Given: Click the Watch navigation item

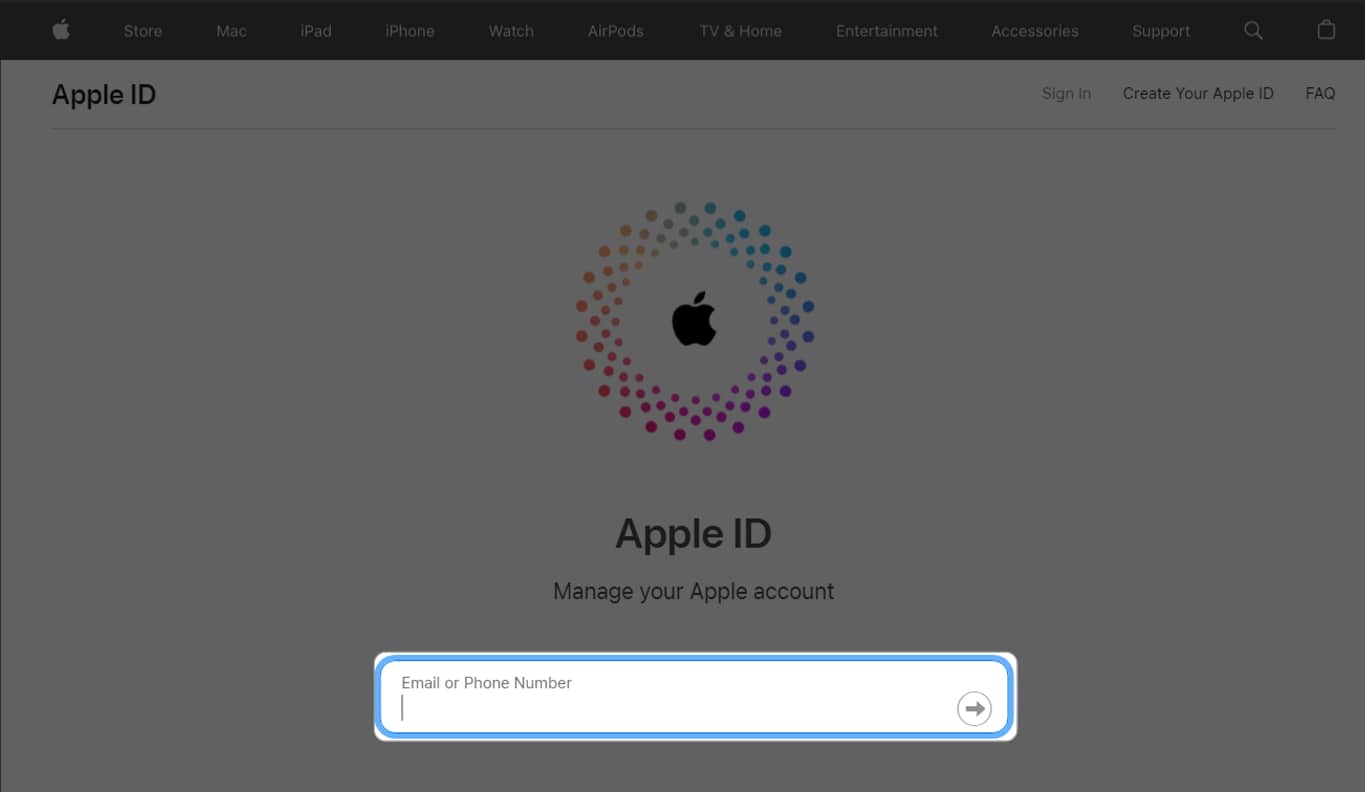Looking at the screenshot, I should pos(510,30).
